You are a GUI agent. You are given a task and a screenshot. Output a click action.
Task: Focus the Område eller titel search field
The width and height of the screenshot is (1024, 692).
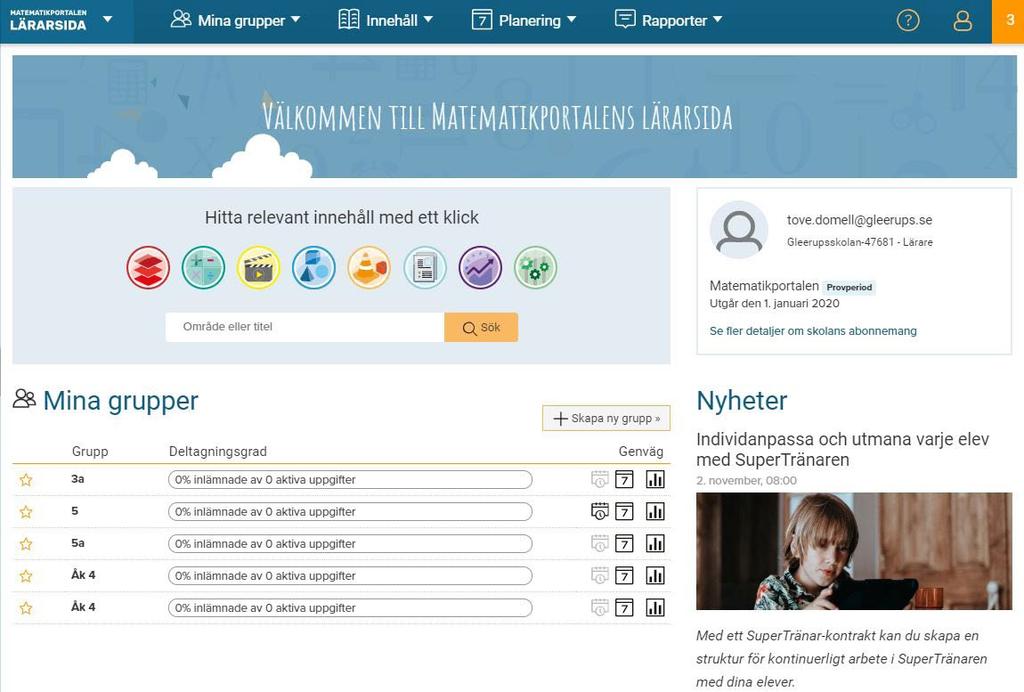[305, 327]
